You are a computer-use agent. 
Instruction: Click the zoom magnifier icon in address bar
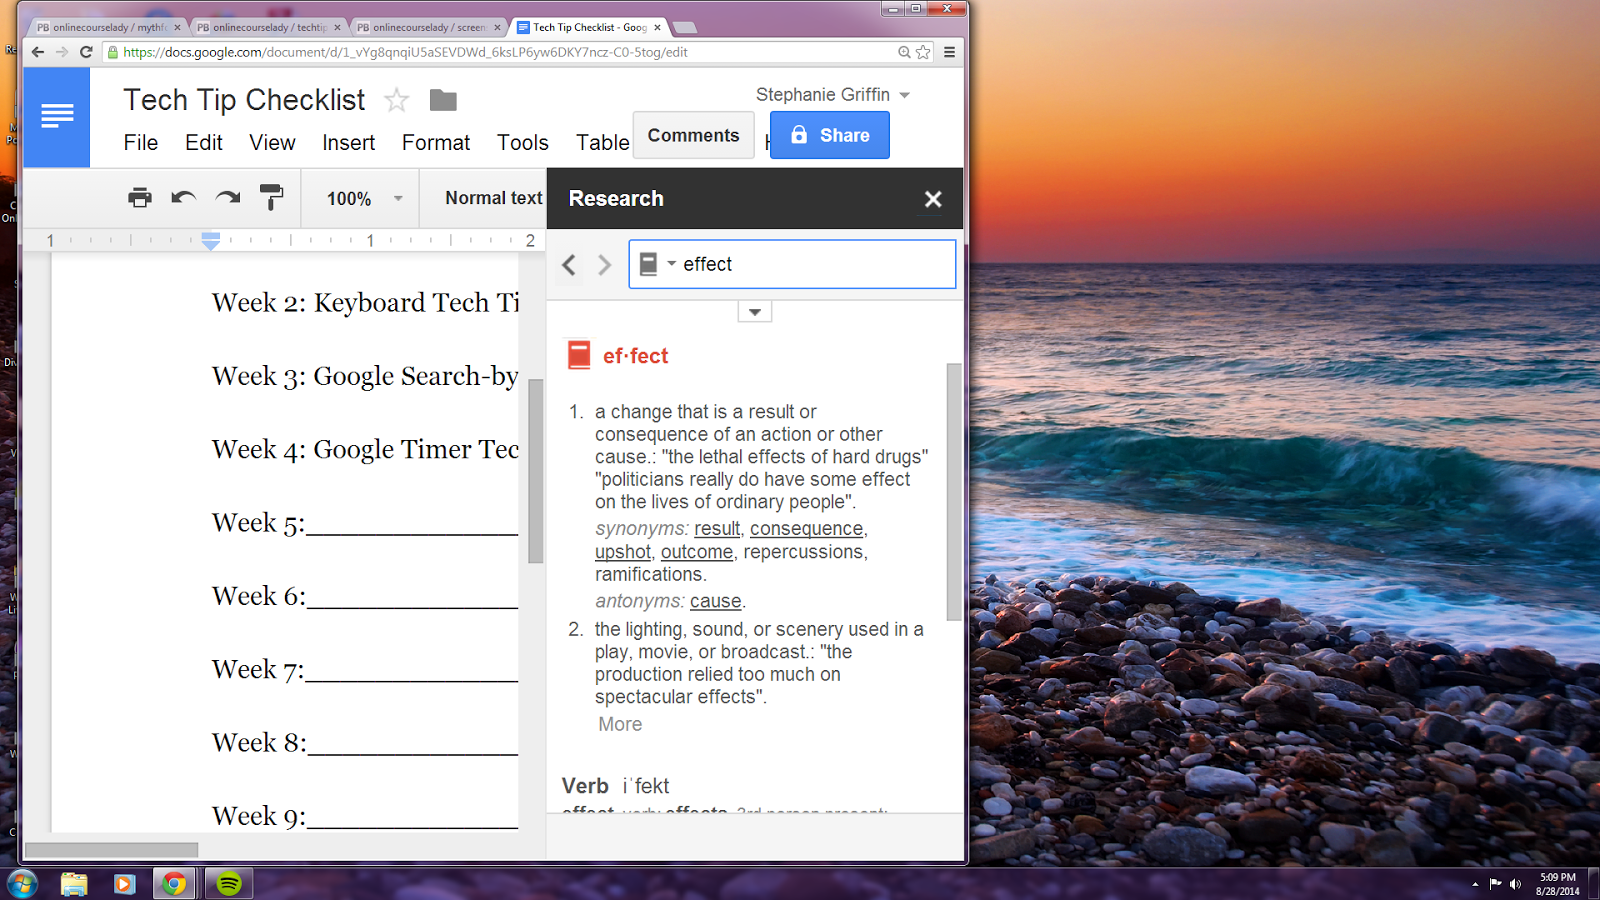tap(904, 52)
